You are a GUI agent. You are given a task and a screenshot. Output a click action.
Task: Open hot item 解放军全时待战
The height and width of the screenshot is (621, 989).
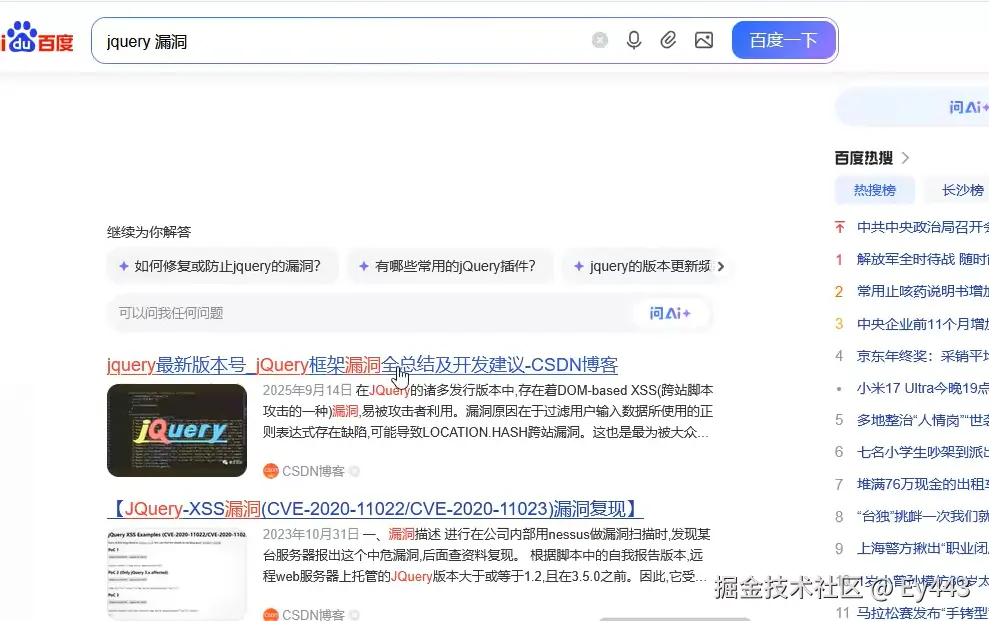click(922, 259)
